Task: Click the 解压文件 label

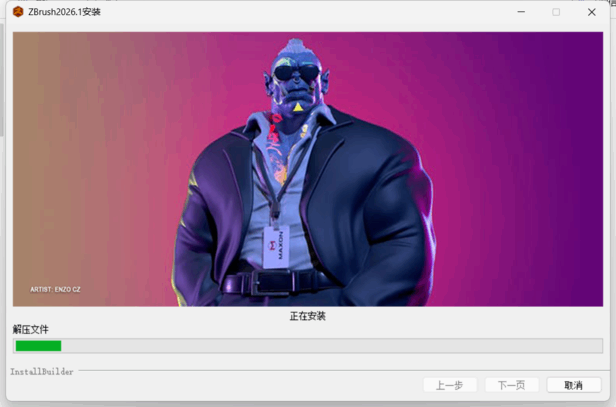Action: (x=31, y=329)
